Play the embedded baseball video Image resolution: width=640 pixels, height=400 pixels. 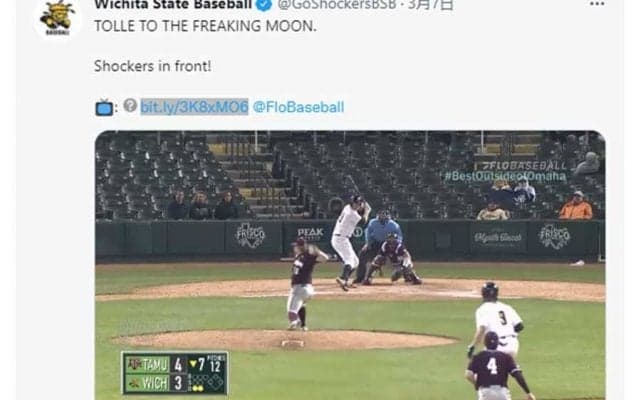[x=350, y=265]
